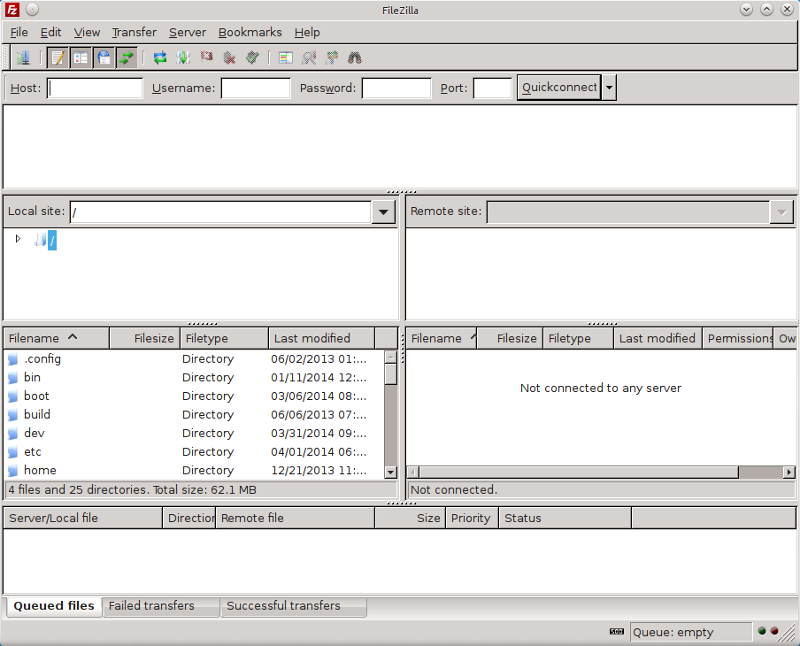This screenshot has height=646, width=800.
Task: Focus the Password input field
Action: click(x=396, y=88)
